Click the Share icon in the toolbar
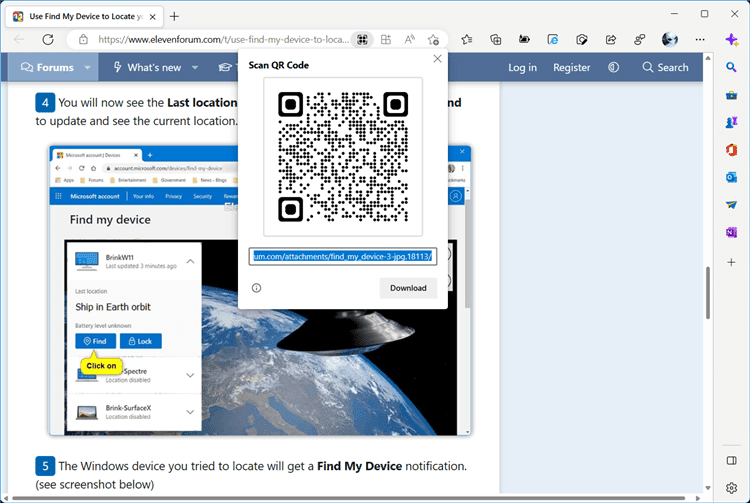Screen dimensions: 750x503 611,40
